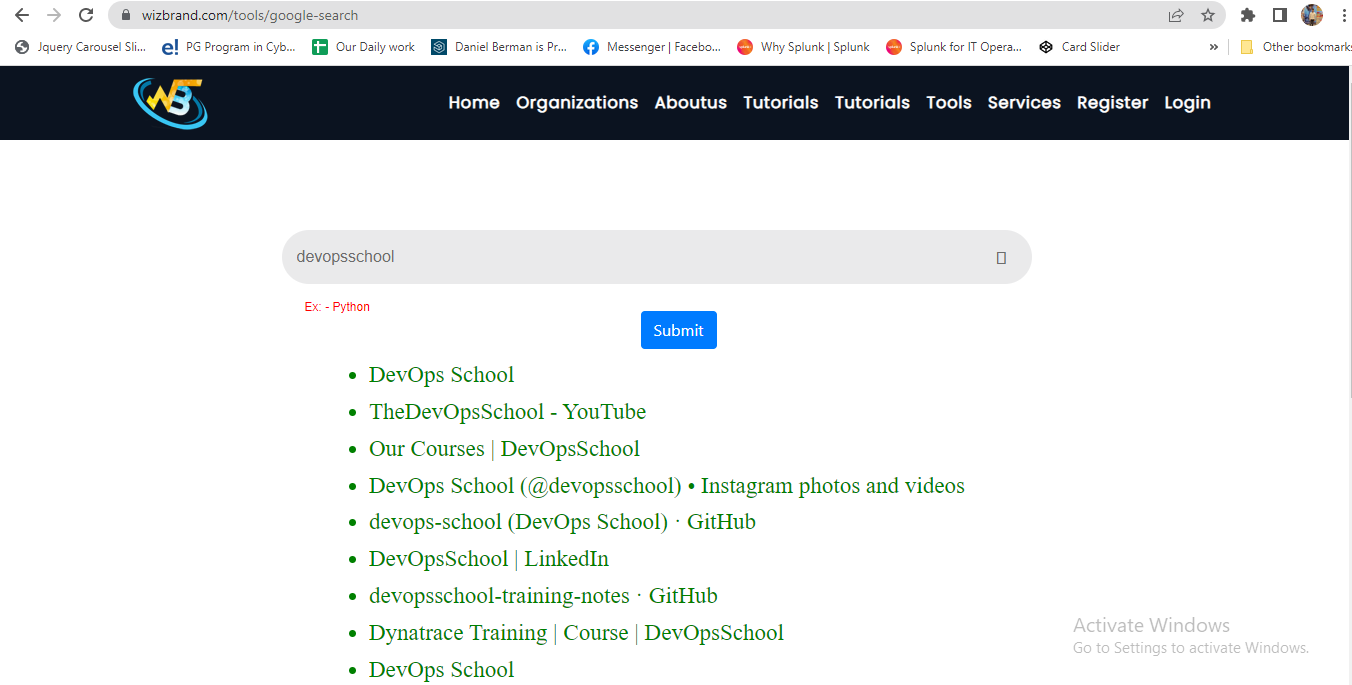1352x685 pixels.
Task: Open Register nav item
Action: pos(1113,102)
